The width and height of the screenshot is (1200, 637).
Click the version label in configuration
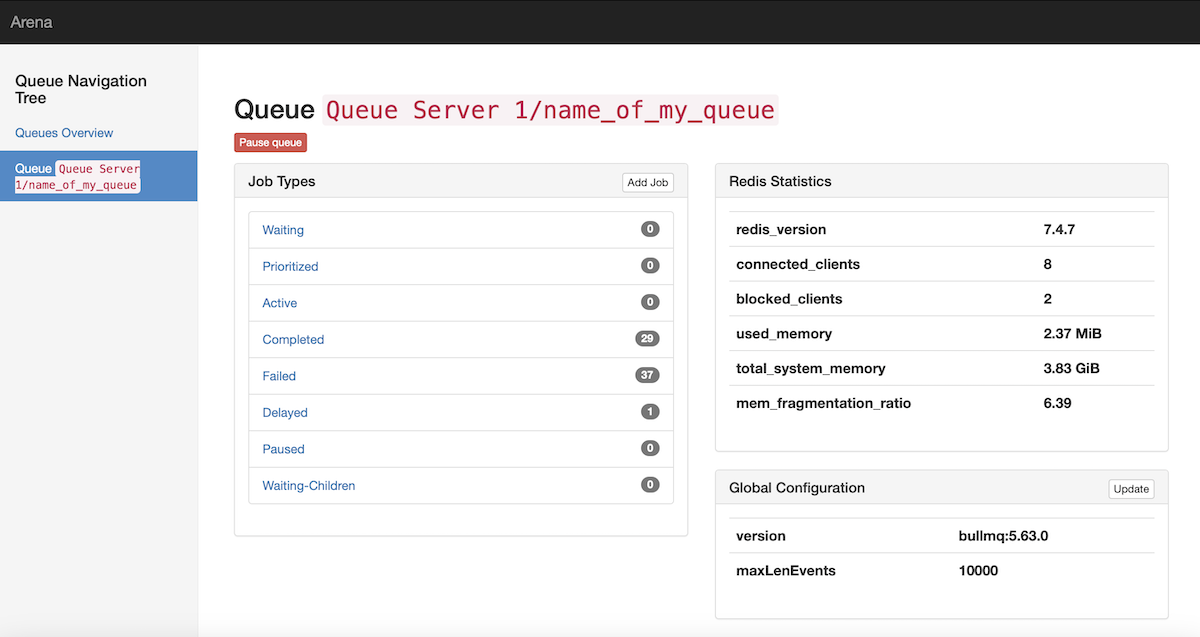(761, 536)
